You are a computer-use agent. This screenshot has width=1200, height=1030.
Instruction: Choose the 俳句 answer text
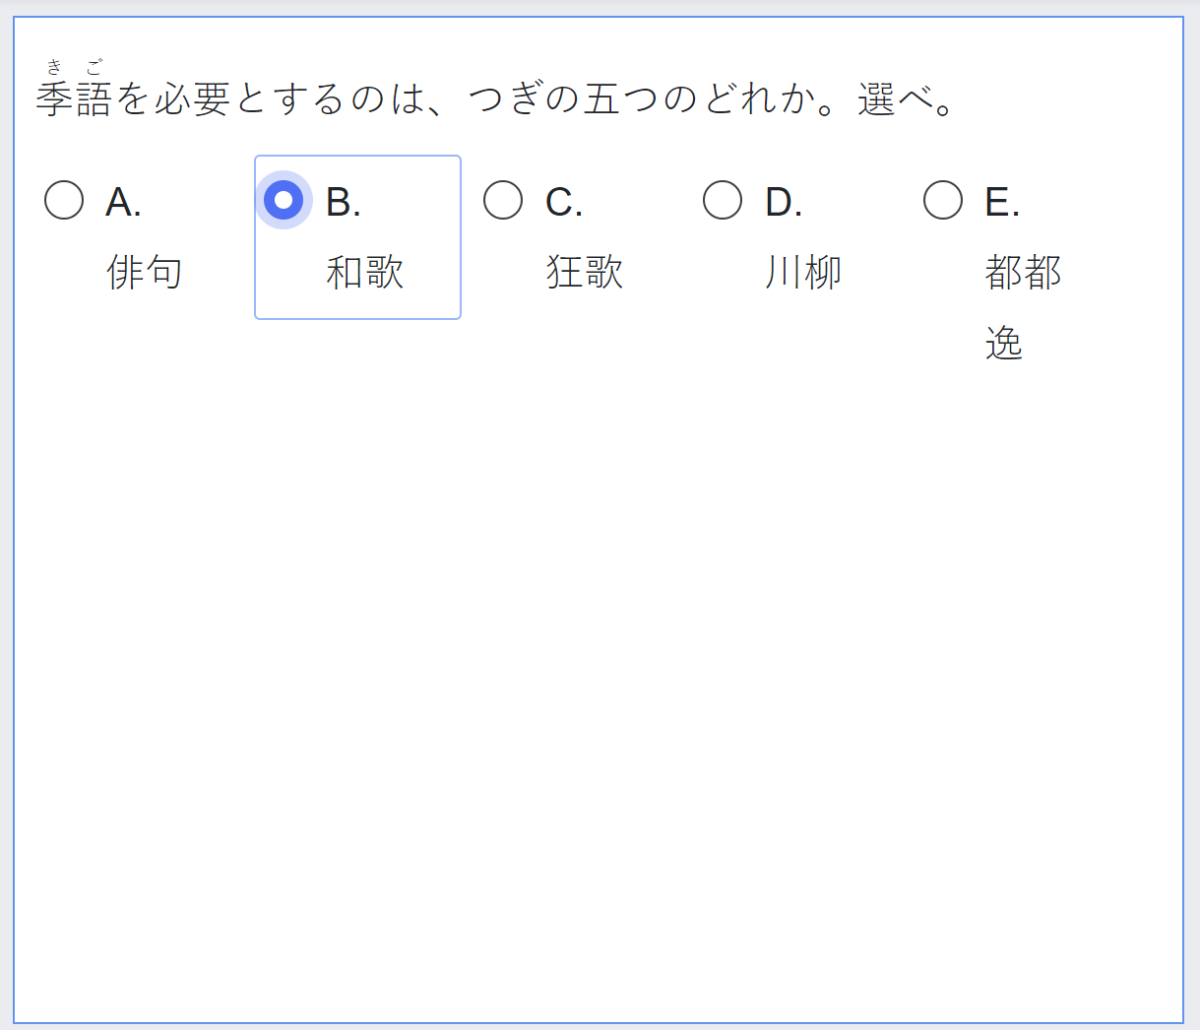(x=144, y=272)
